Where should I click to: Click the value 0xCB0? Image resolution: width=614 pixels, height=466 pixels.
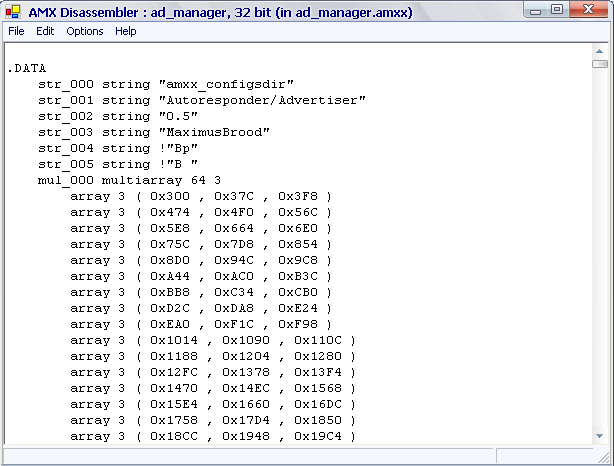(298, 293)
